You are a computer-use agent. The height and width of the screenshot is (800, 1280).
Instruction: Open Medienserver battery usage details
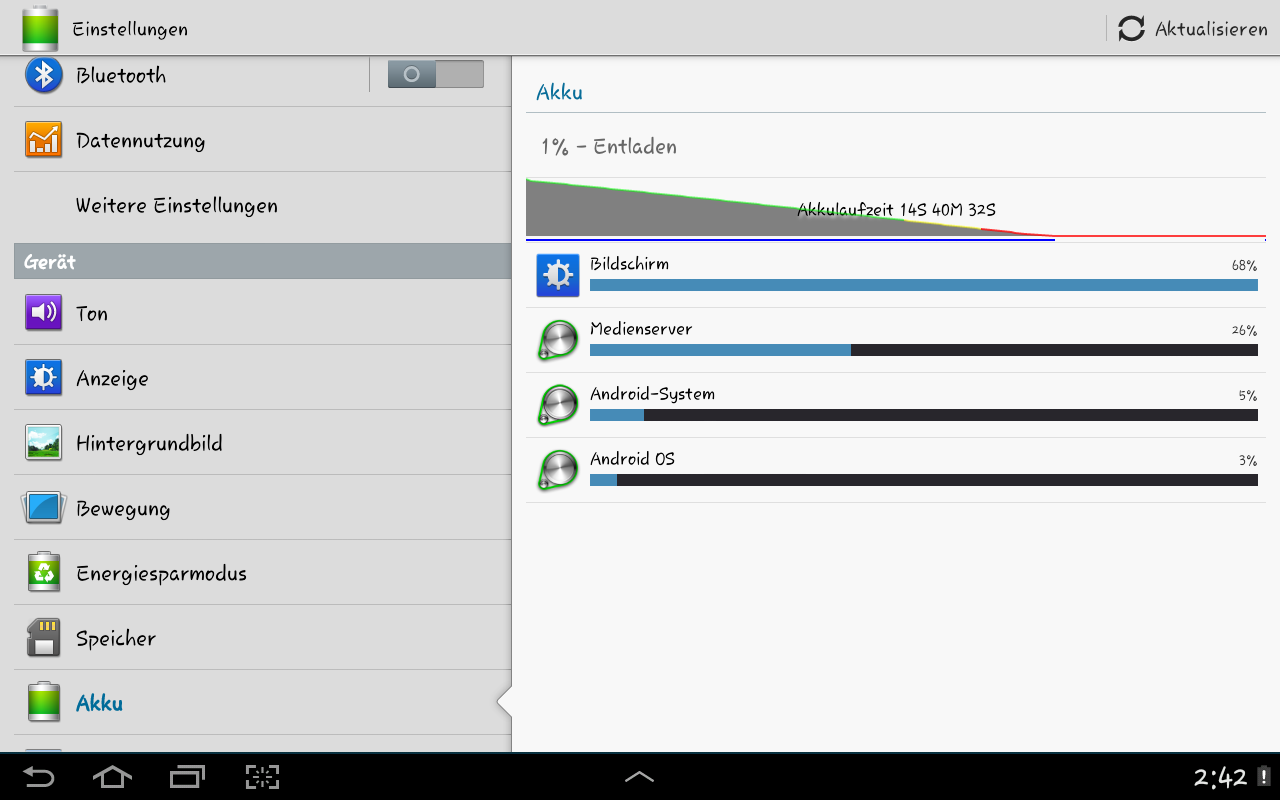coord(896,340)
